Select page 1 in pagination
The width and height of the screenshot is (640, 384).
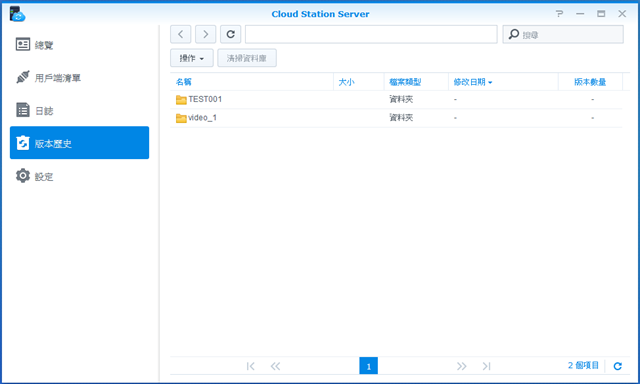click(x=369, y=366)
